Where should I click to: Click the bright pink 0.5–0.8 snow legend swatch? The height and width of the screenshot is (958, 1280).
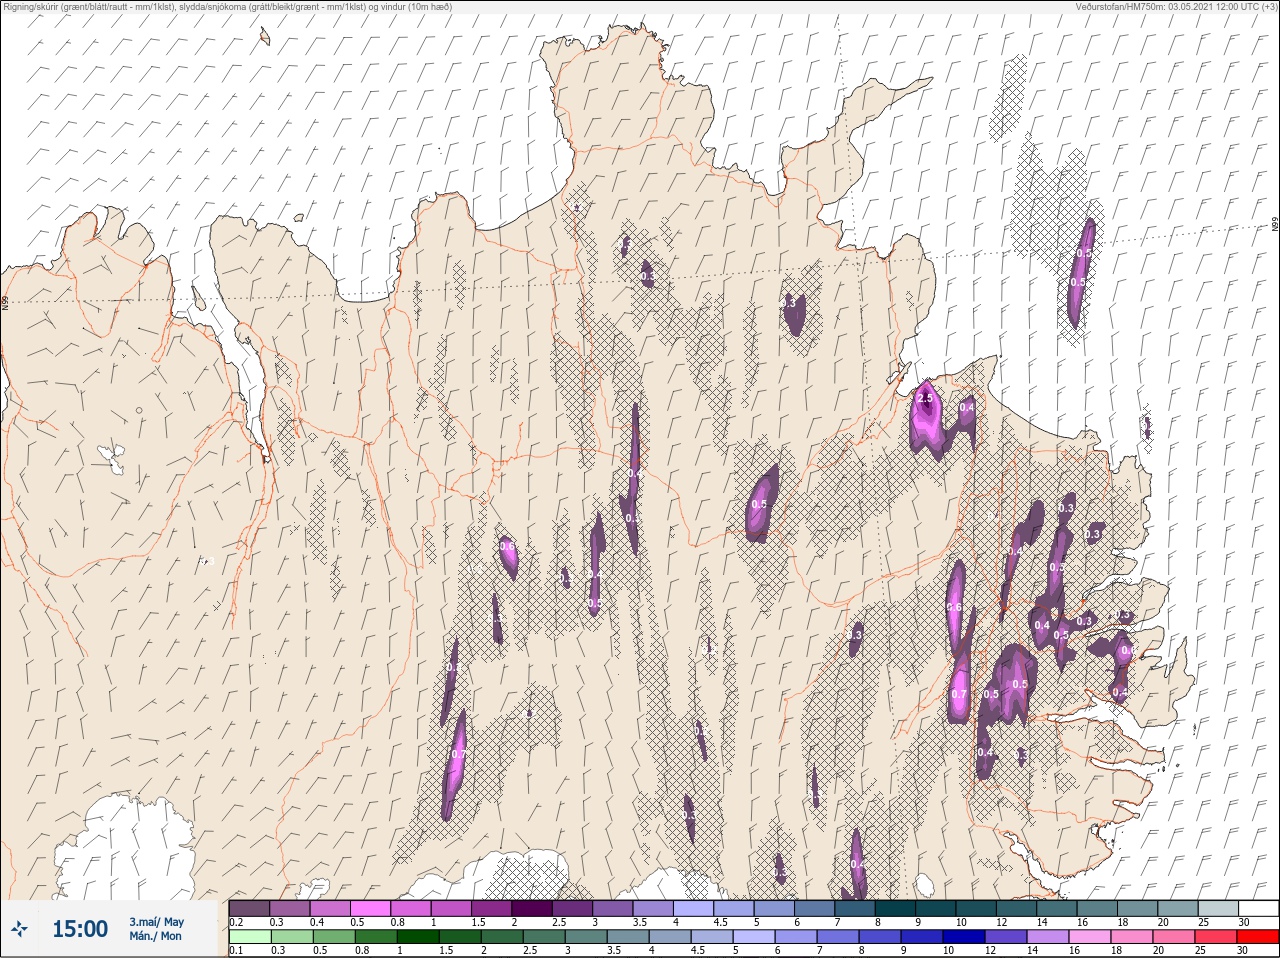(370, 908)
